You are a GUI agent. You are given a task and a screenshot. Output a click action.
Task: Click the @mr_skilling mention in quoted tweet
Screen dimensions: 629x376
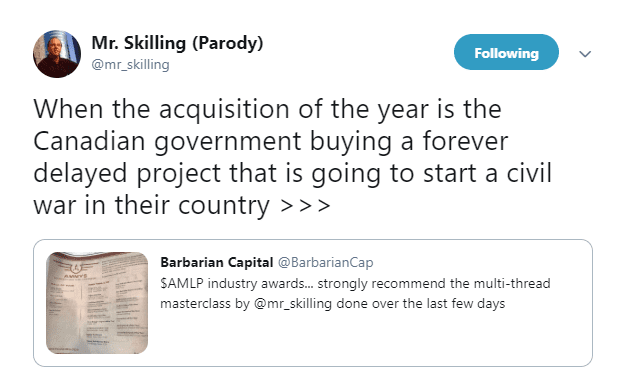click(293, 303)
